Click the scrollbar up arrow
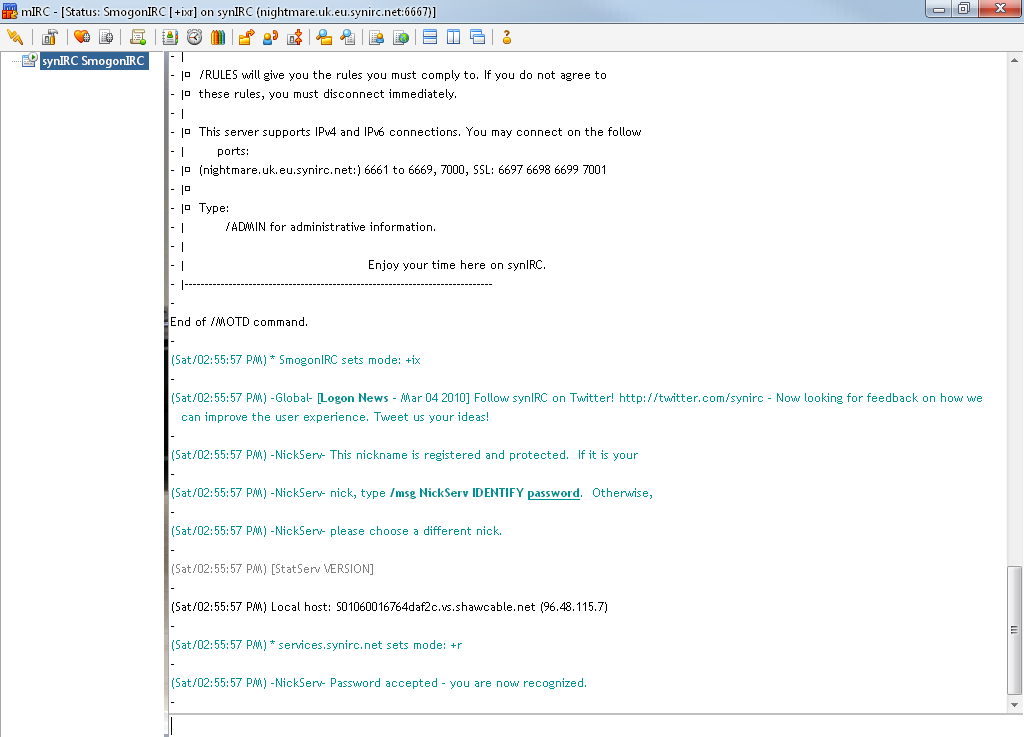Viewport: 1024px width, 737px height. pos(1014,60)
